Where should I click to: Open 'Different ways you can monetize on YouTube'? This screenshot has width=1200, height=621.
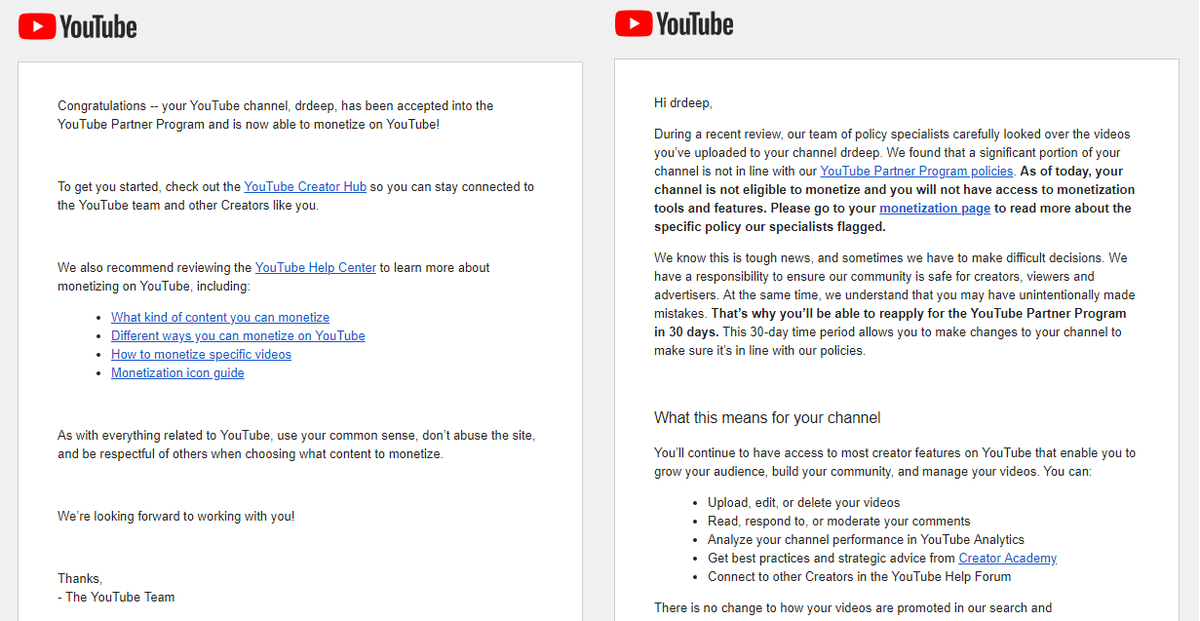[x=238, y=336]
